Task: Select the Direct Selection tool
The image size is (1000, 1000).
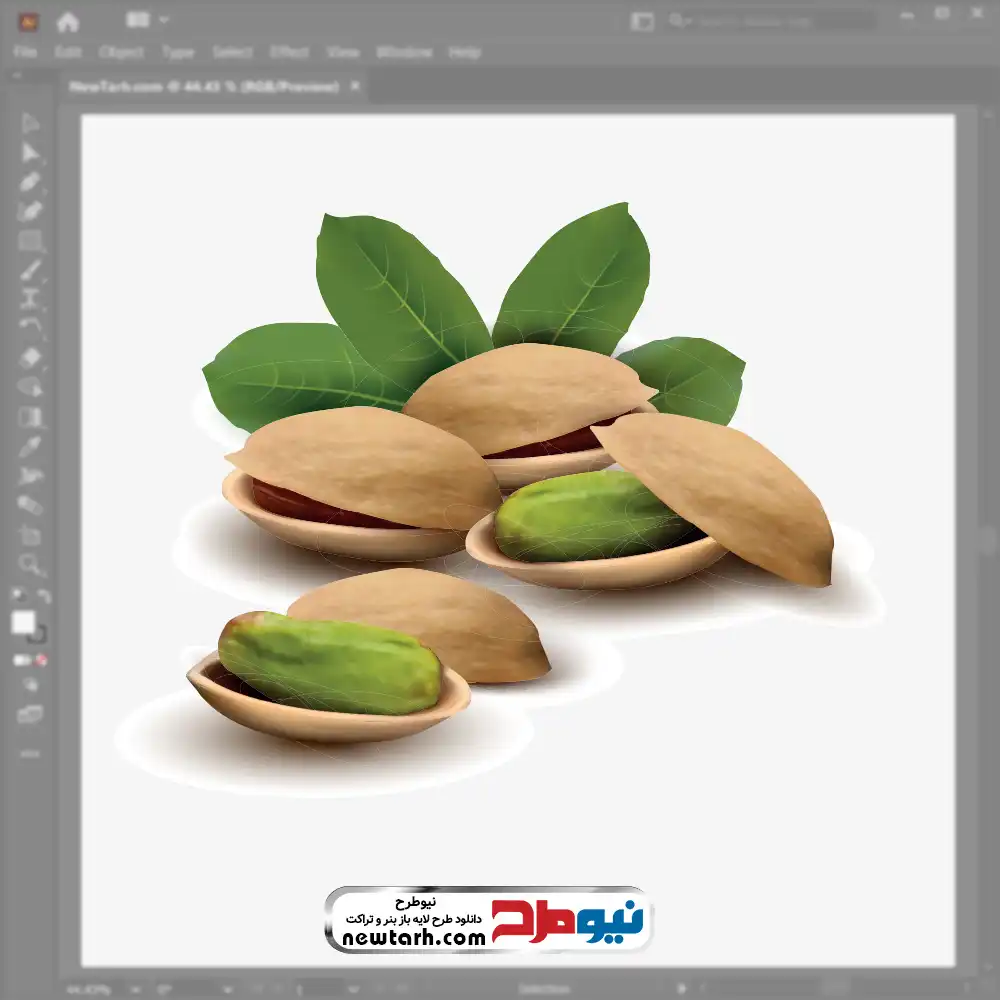Action: pos(30,153)
